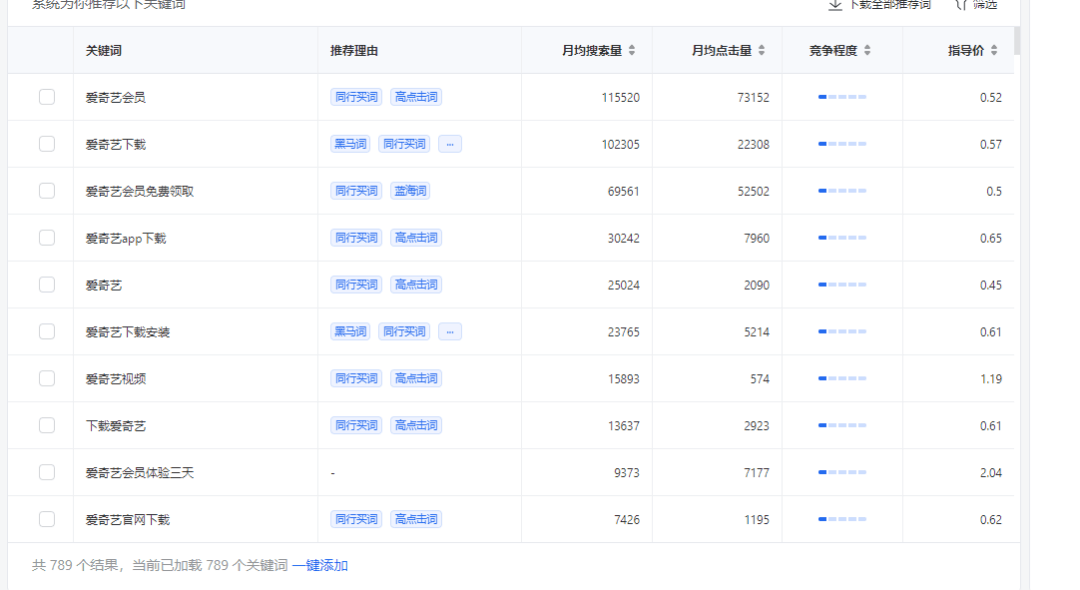Sort by 指导价 column arrows
Image resolution: width=1080 pixels, height=590 pixels.
(994, 50)
